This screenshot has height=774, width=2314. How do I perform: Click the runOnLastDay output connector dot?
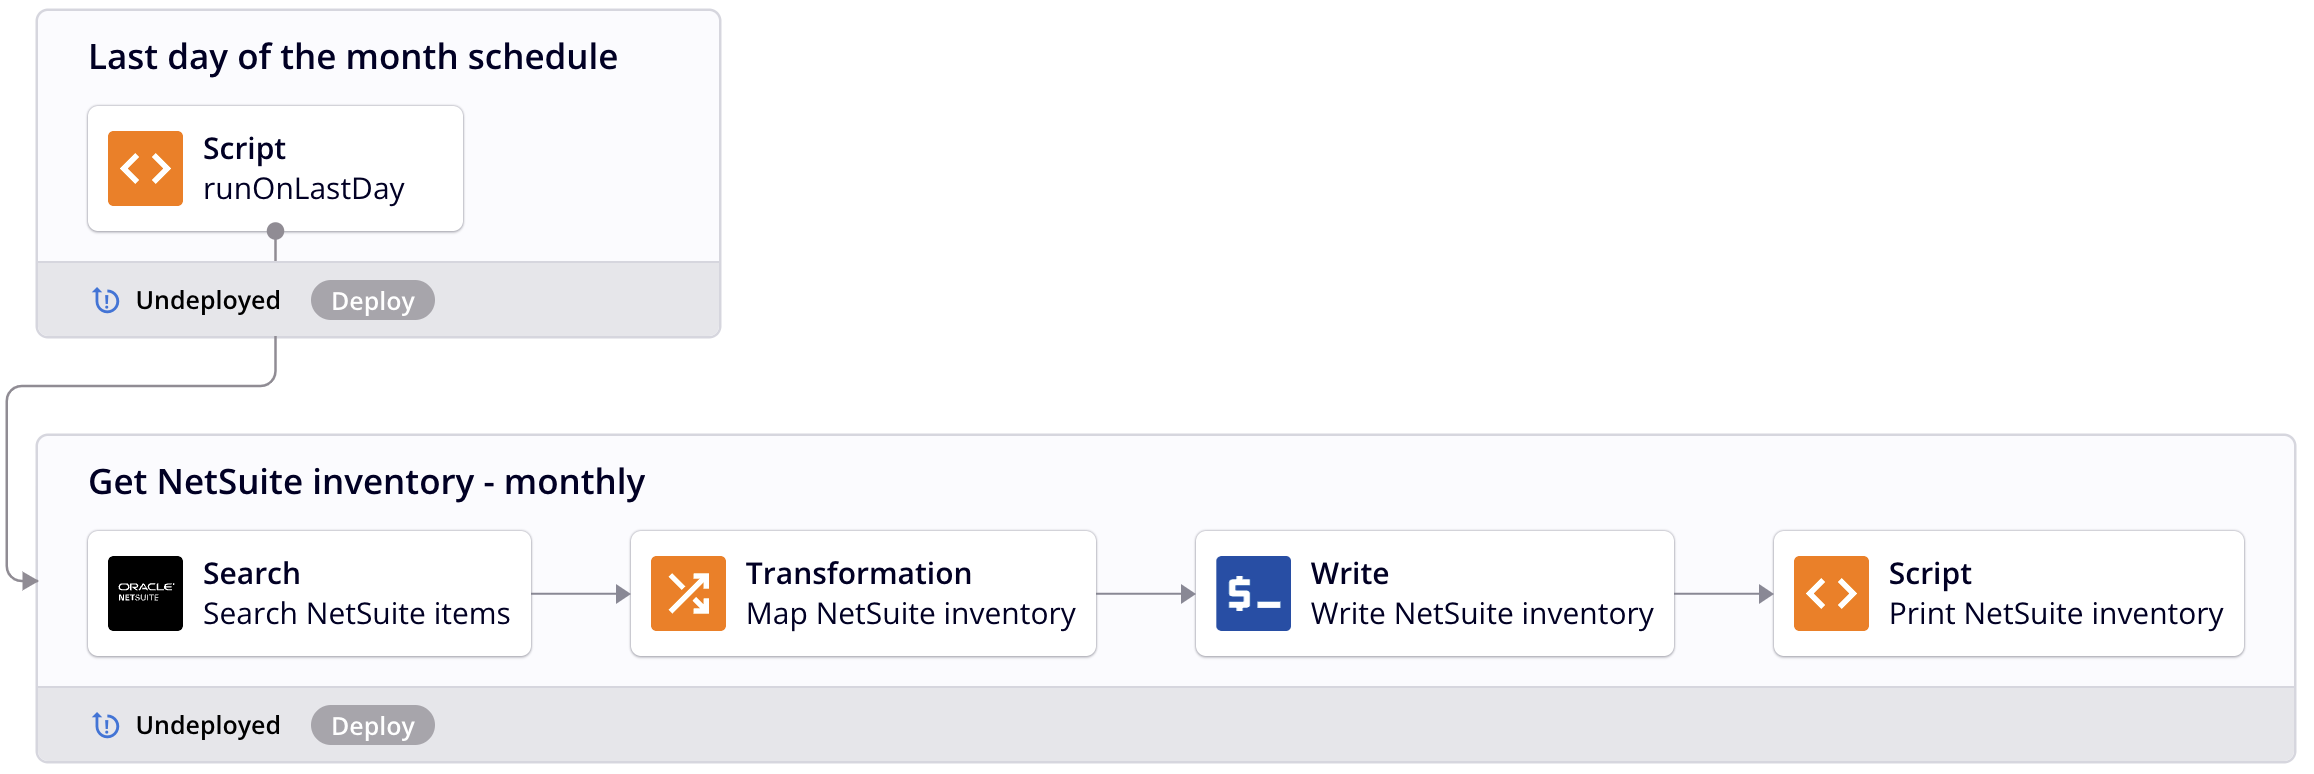276,231
